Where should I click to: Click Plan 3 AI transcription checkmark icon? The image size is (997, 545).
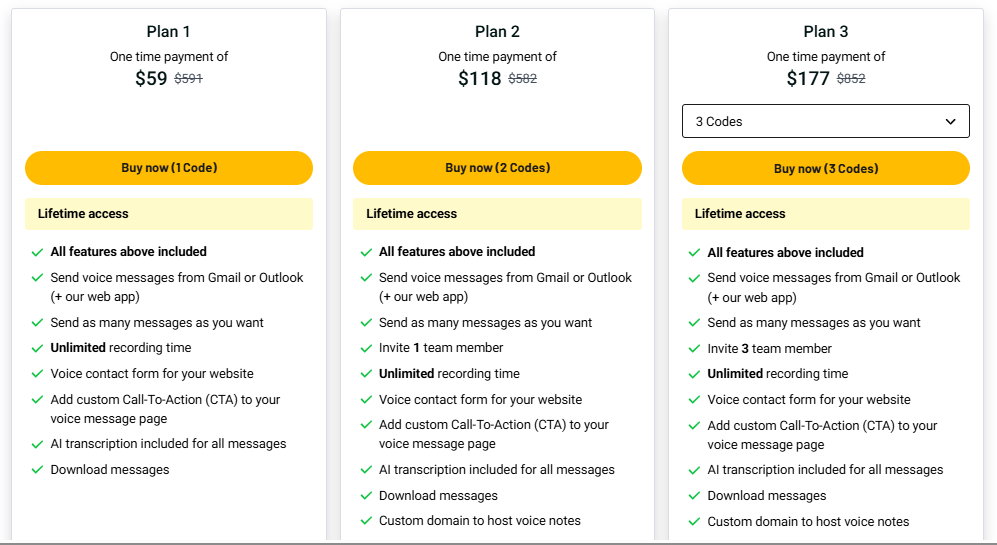(x=694, y=470)
